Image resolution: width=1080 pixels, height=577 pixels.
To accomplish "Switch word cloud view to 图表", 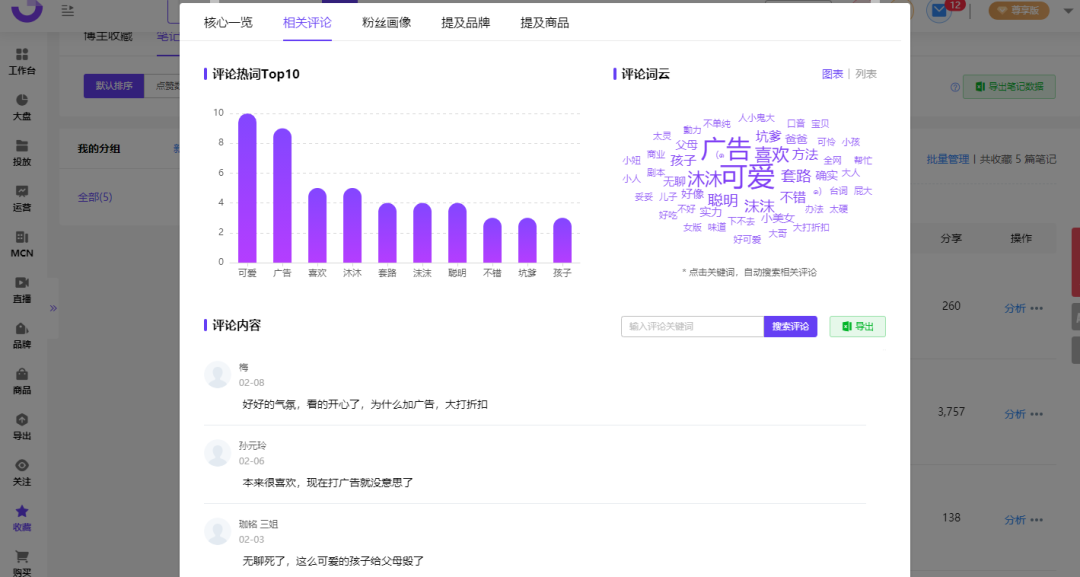I will click(x=832, y=74).
